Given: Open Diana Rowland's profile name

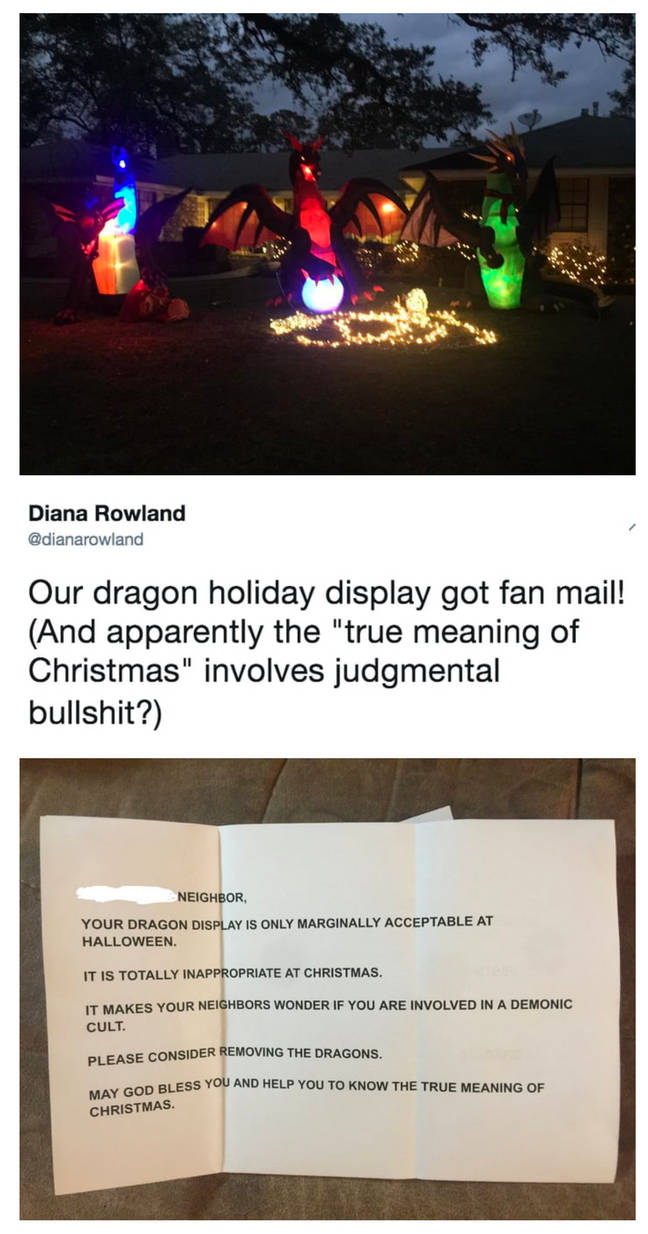Looking at the screenshot, I should 106,513.
